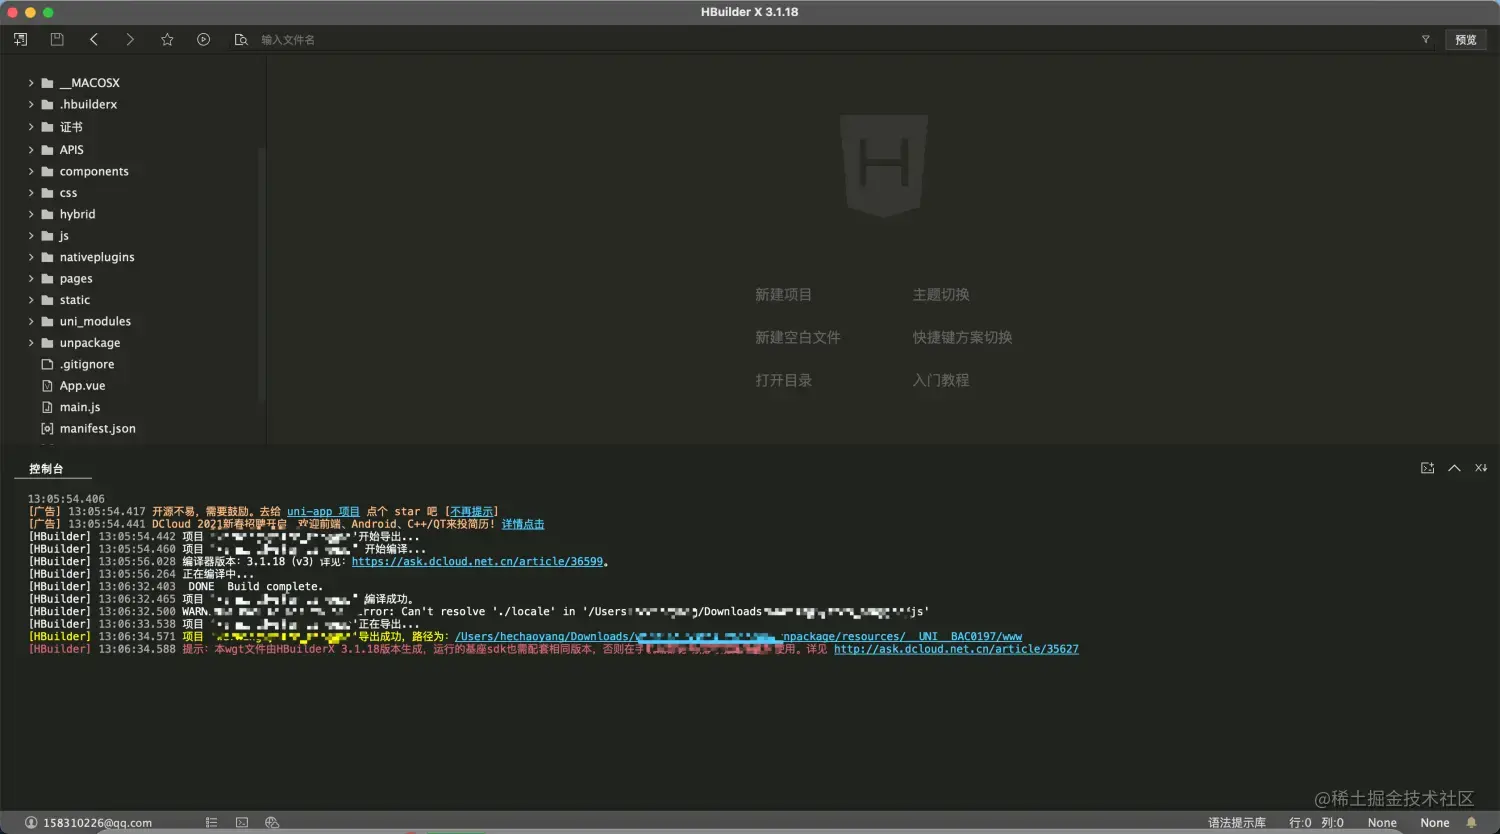Click the new project icon in the toolbar

point(20,39)
